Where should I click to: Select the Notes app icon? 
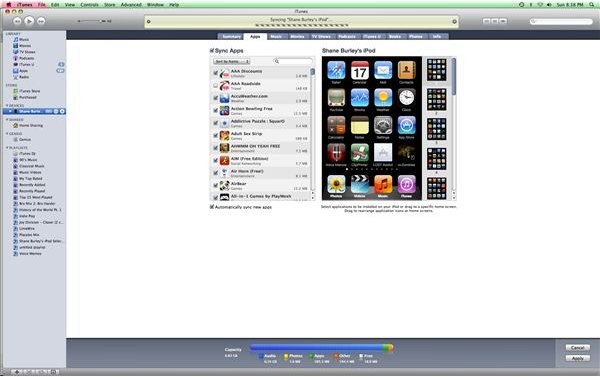360,126
